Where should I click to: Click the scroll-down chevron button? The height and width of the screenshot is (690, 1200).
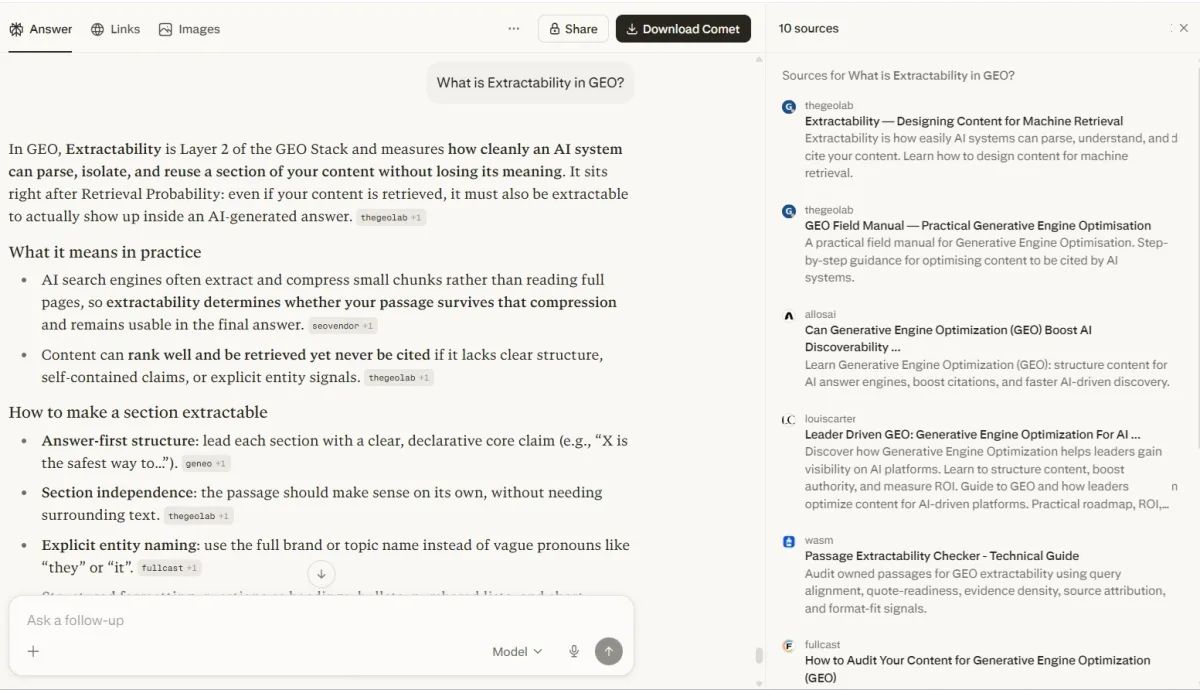320,573
